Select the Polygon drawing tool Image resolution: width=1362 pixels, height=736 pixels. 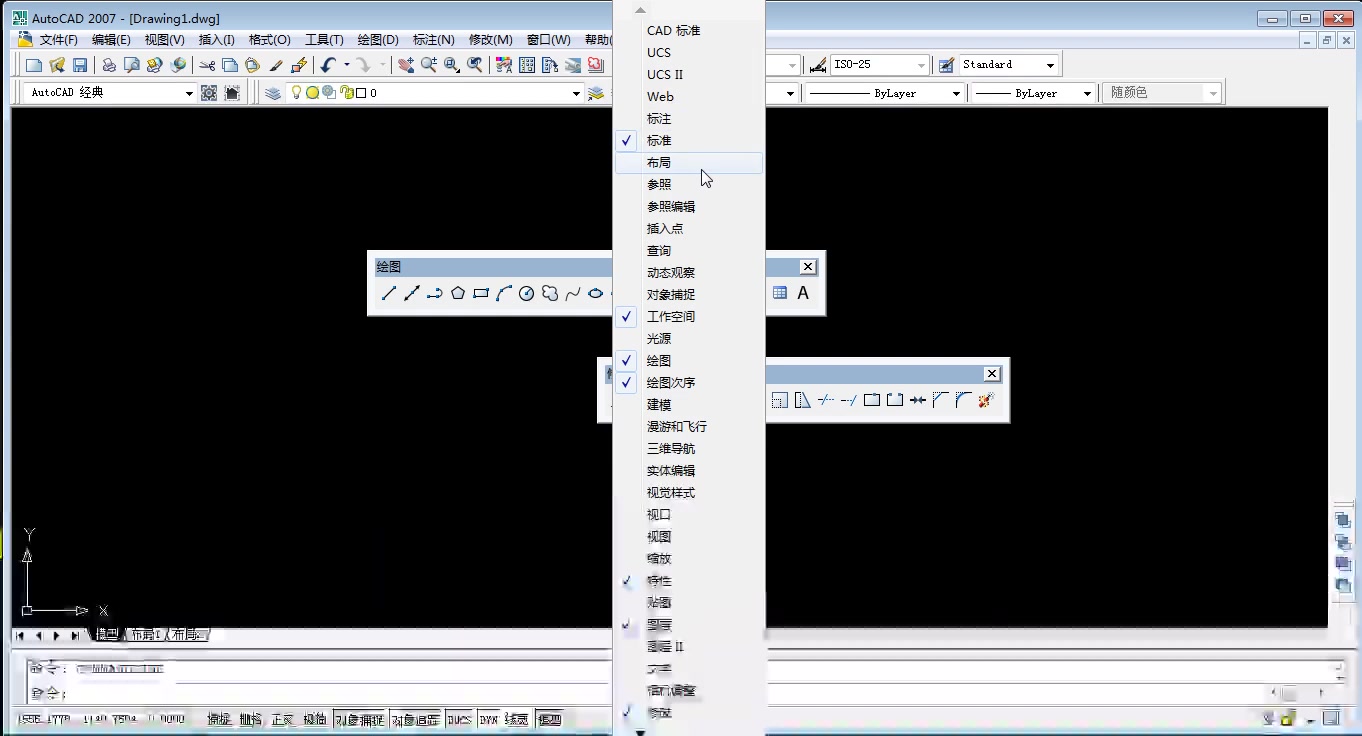click(x=459, y=293)
